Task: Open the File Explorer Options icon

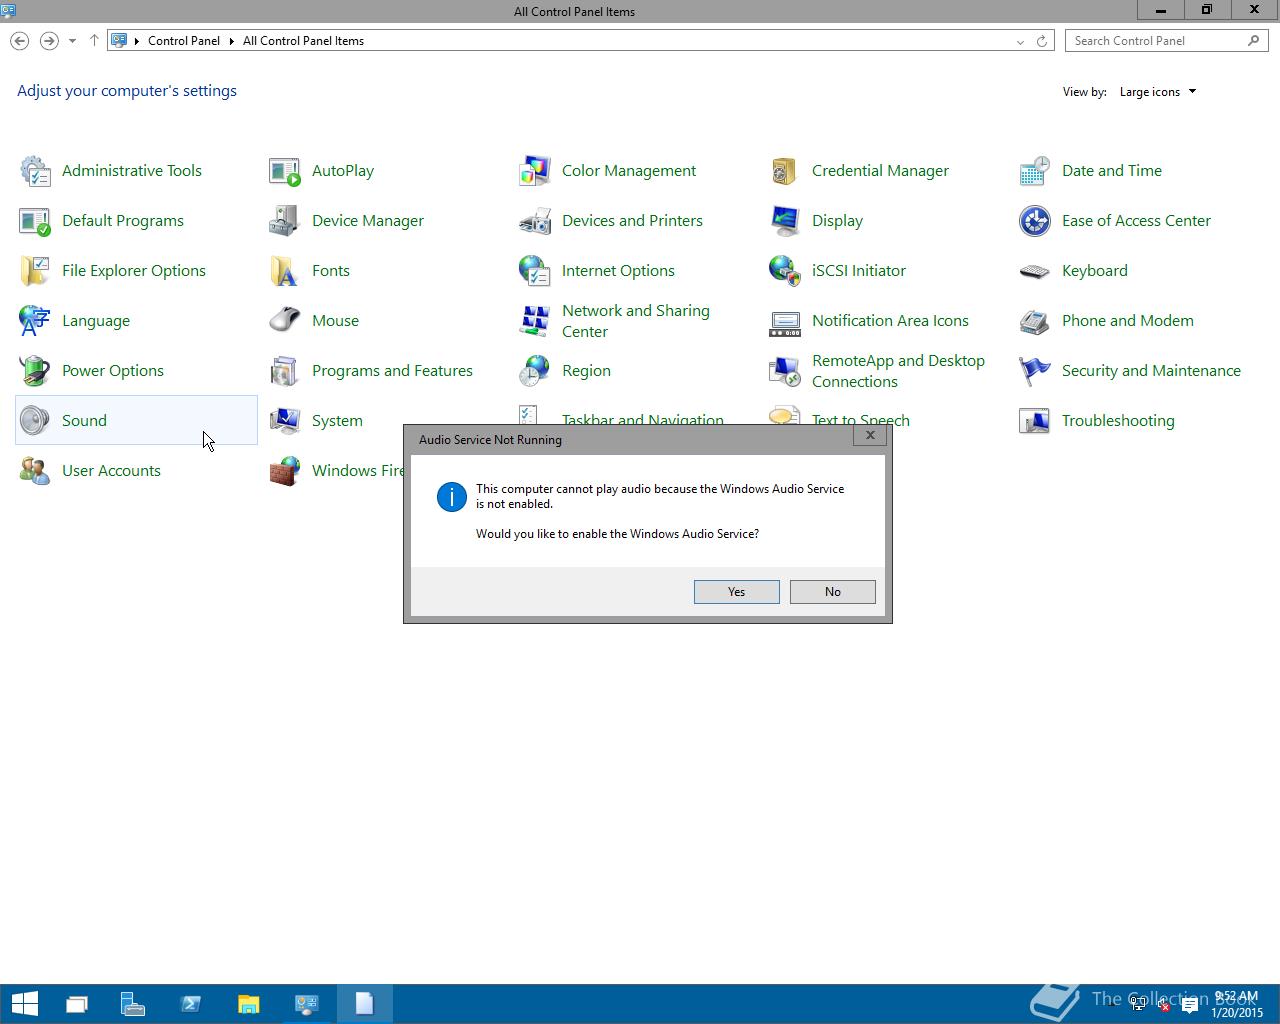Action: click(35, 271)
